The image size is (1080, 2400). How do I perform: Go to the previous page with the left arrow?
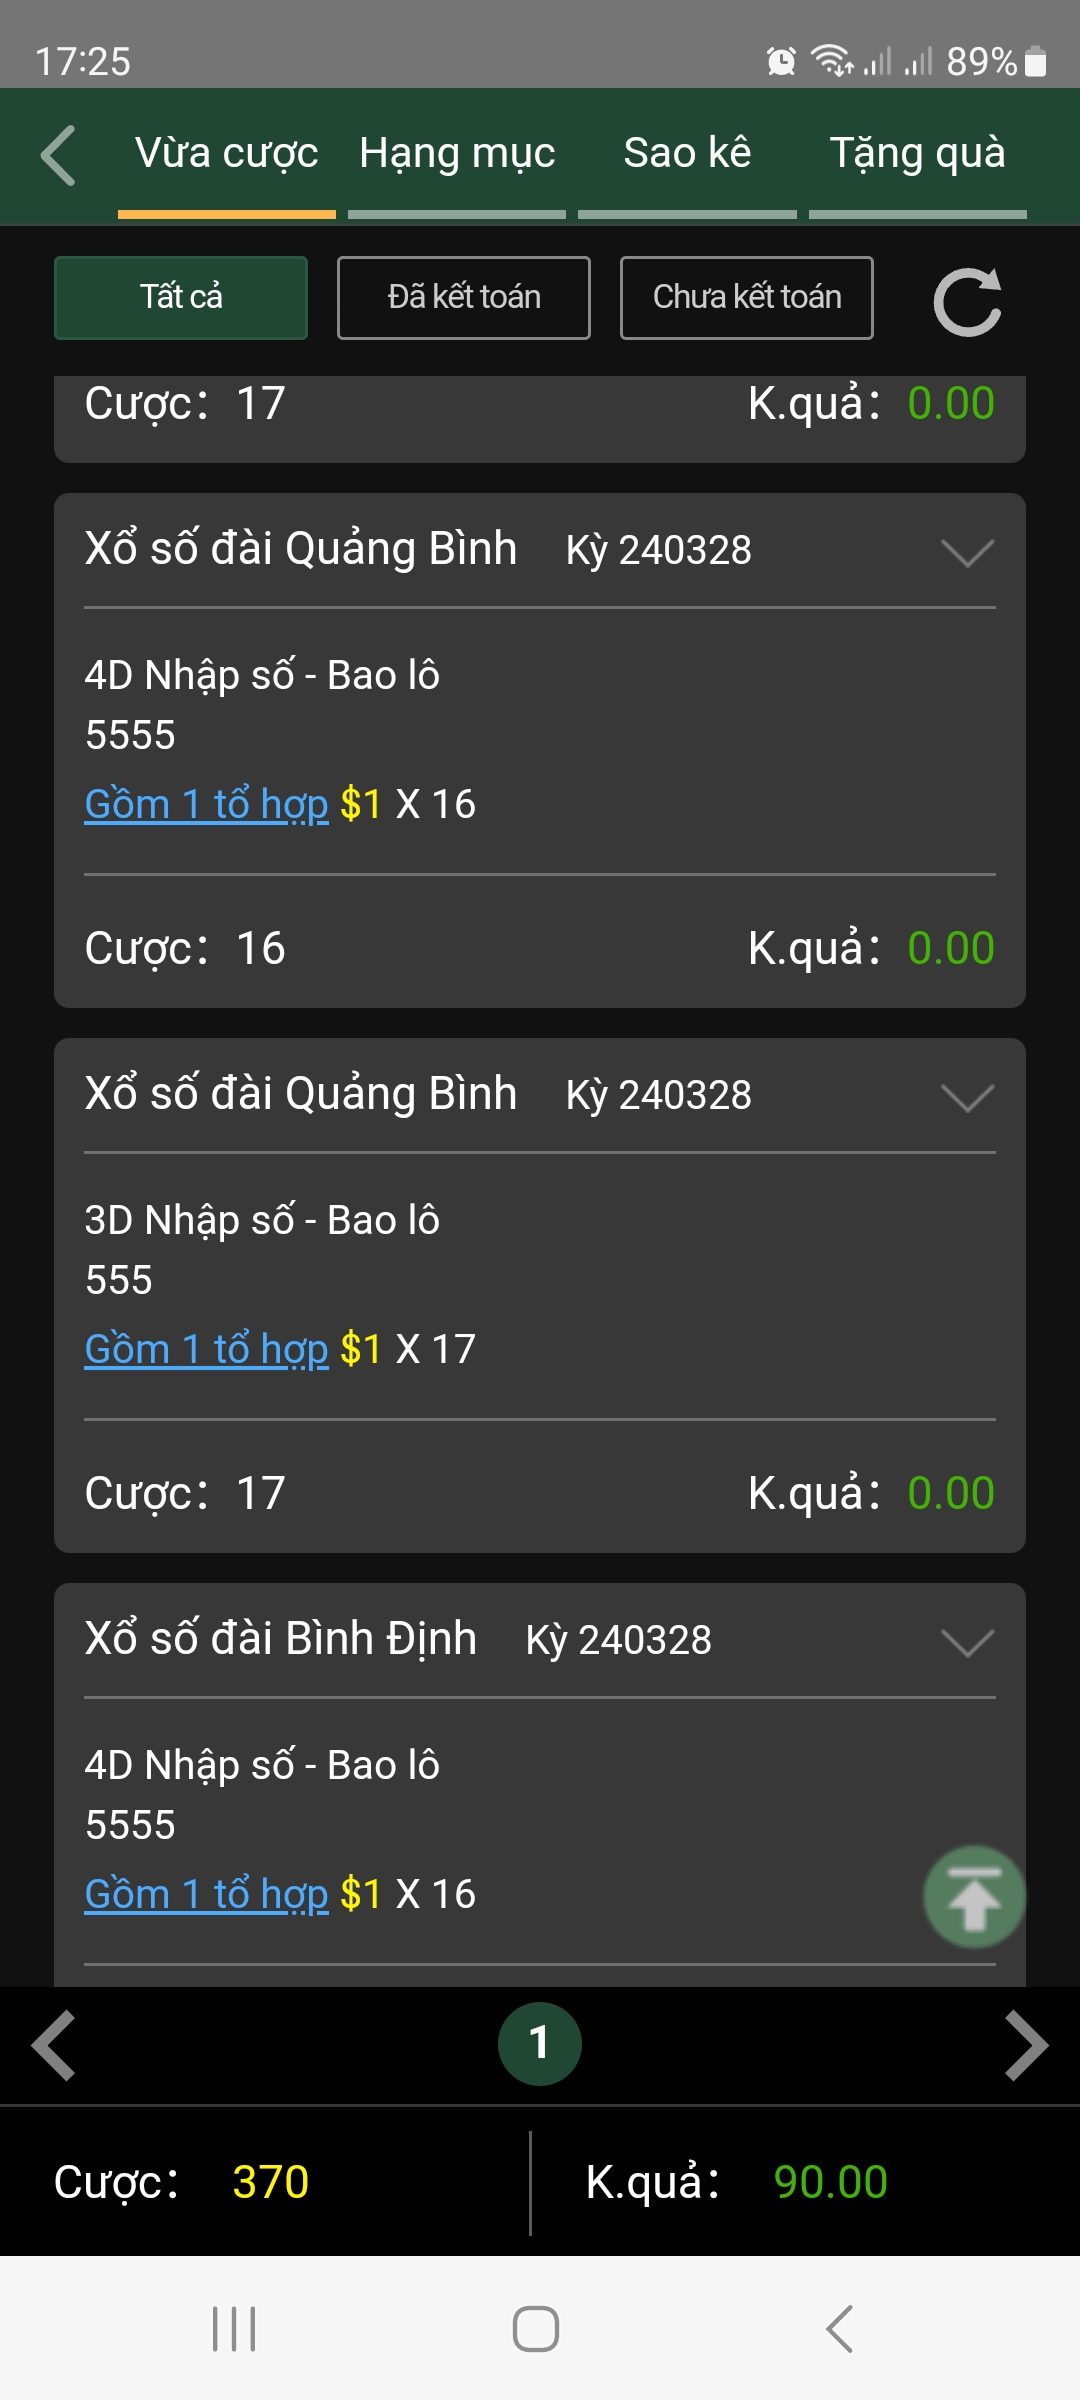pyautogui.click(x=54, y=2045)
